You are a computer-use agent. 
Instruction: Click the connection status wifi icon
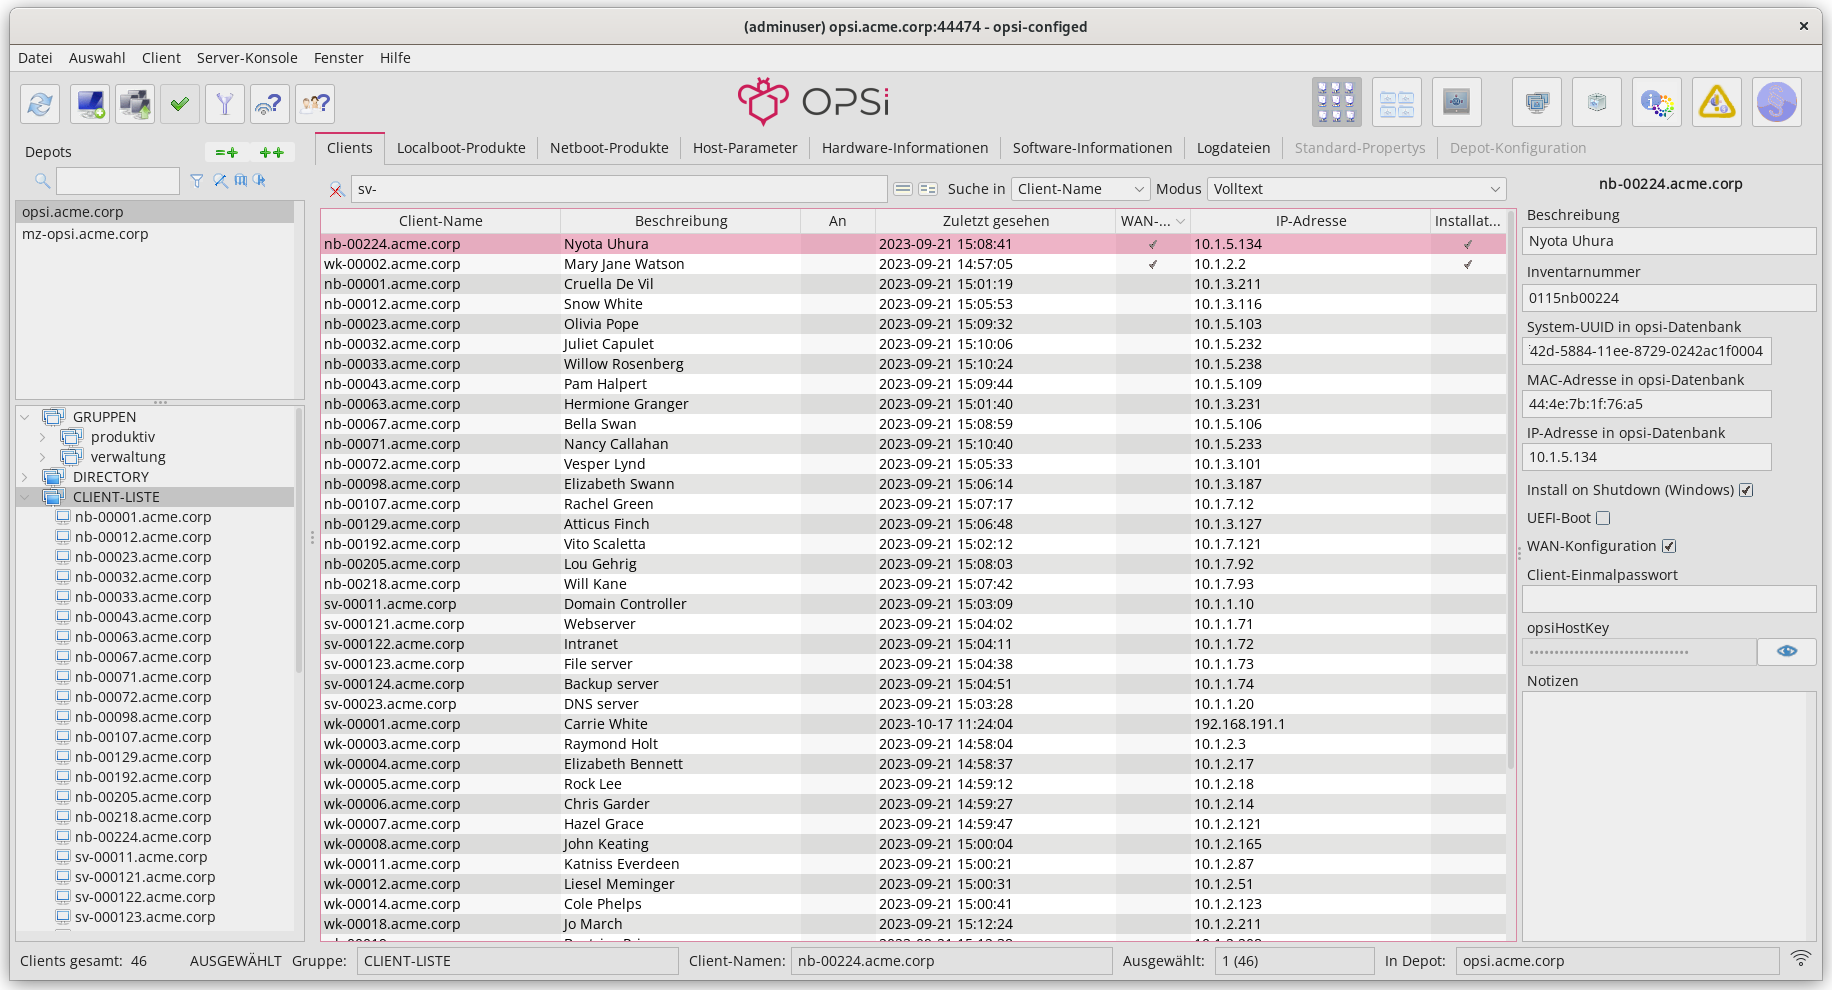[1801, 959]
